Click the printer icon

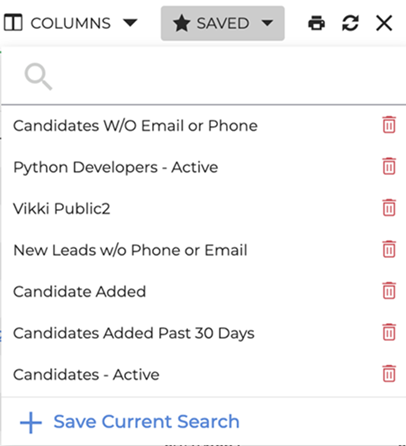click(316, 23)
